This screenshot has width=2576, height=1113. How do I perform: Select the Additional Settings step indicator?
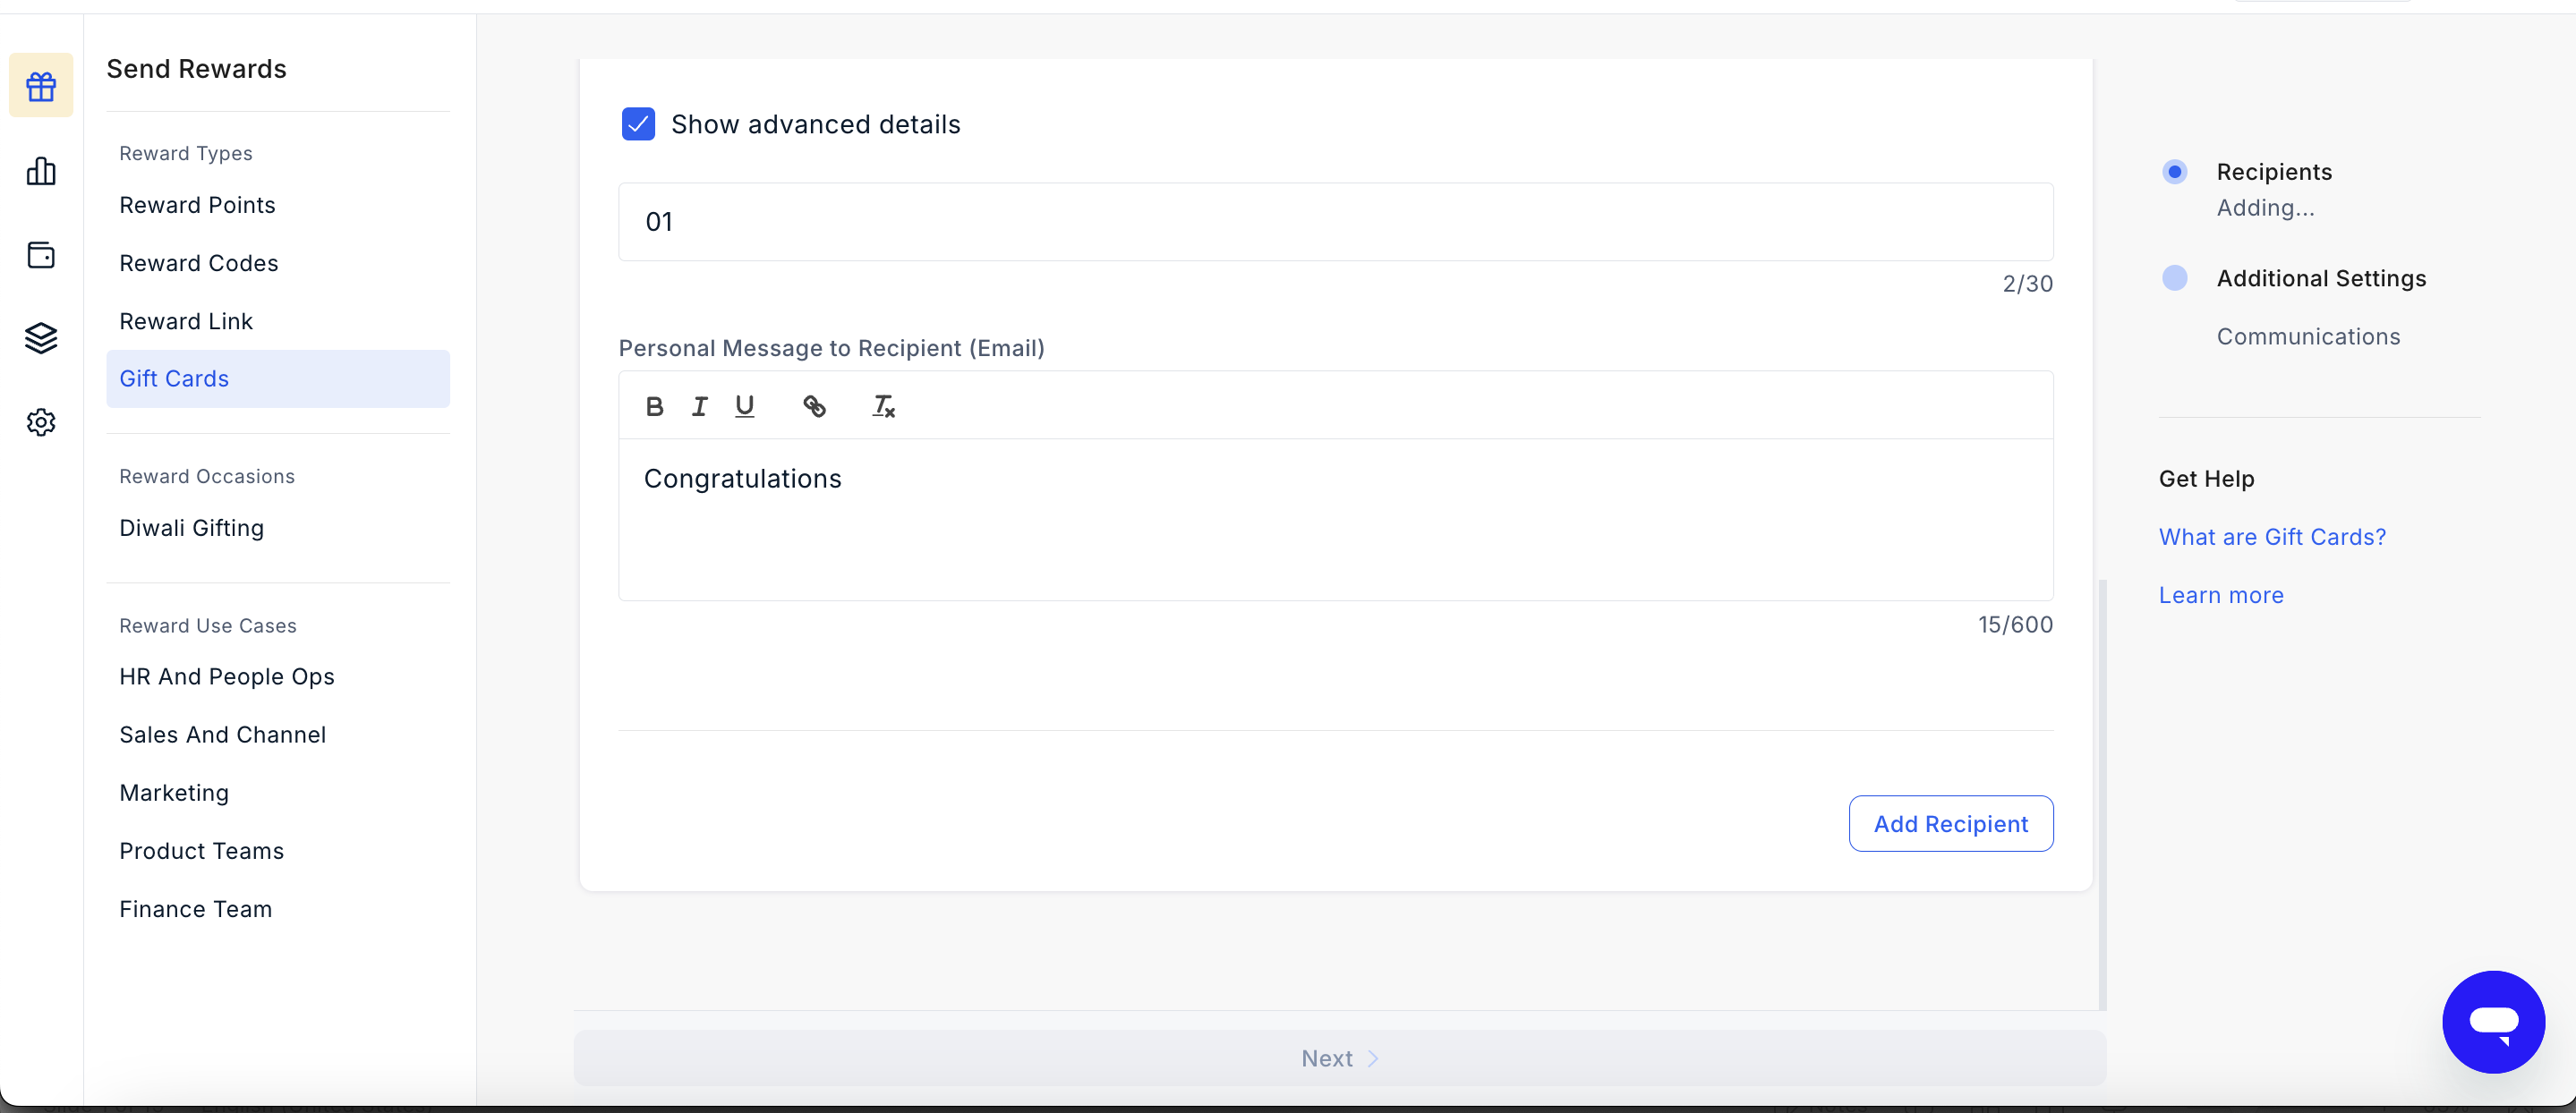[x=2174, y=278]
